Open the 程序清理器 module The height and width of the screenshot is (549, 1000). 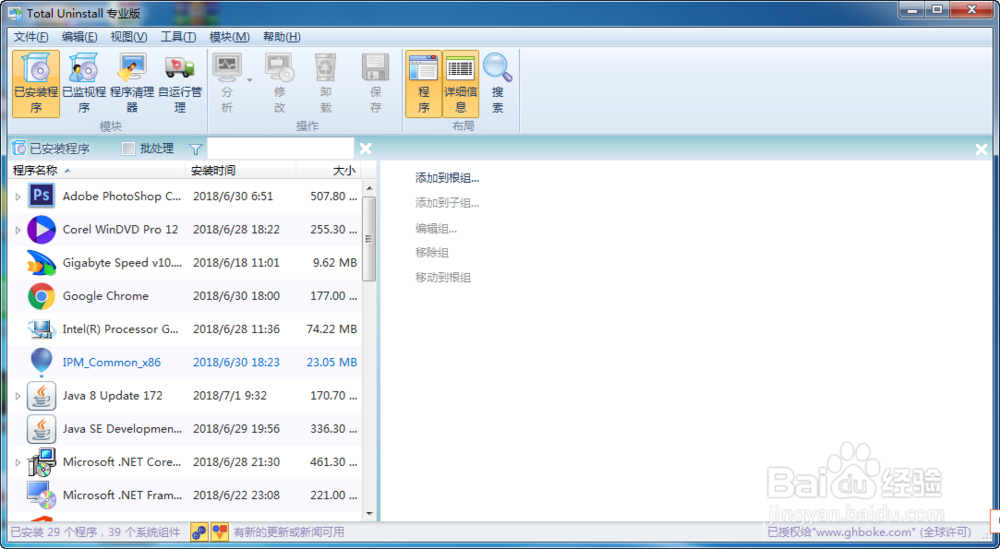(x=132, y=84)
